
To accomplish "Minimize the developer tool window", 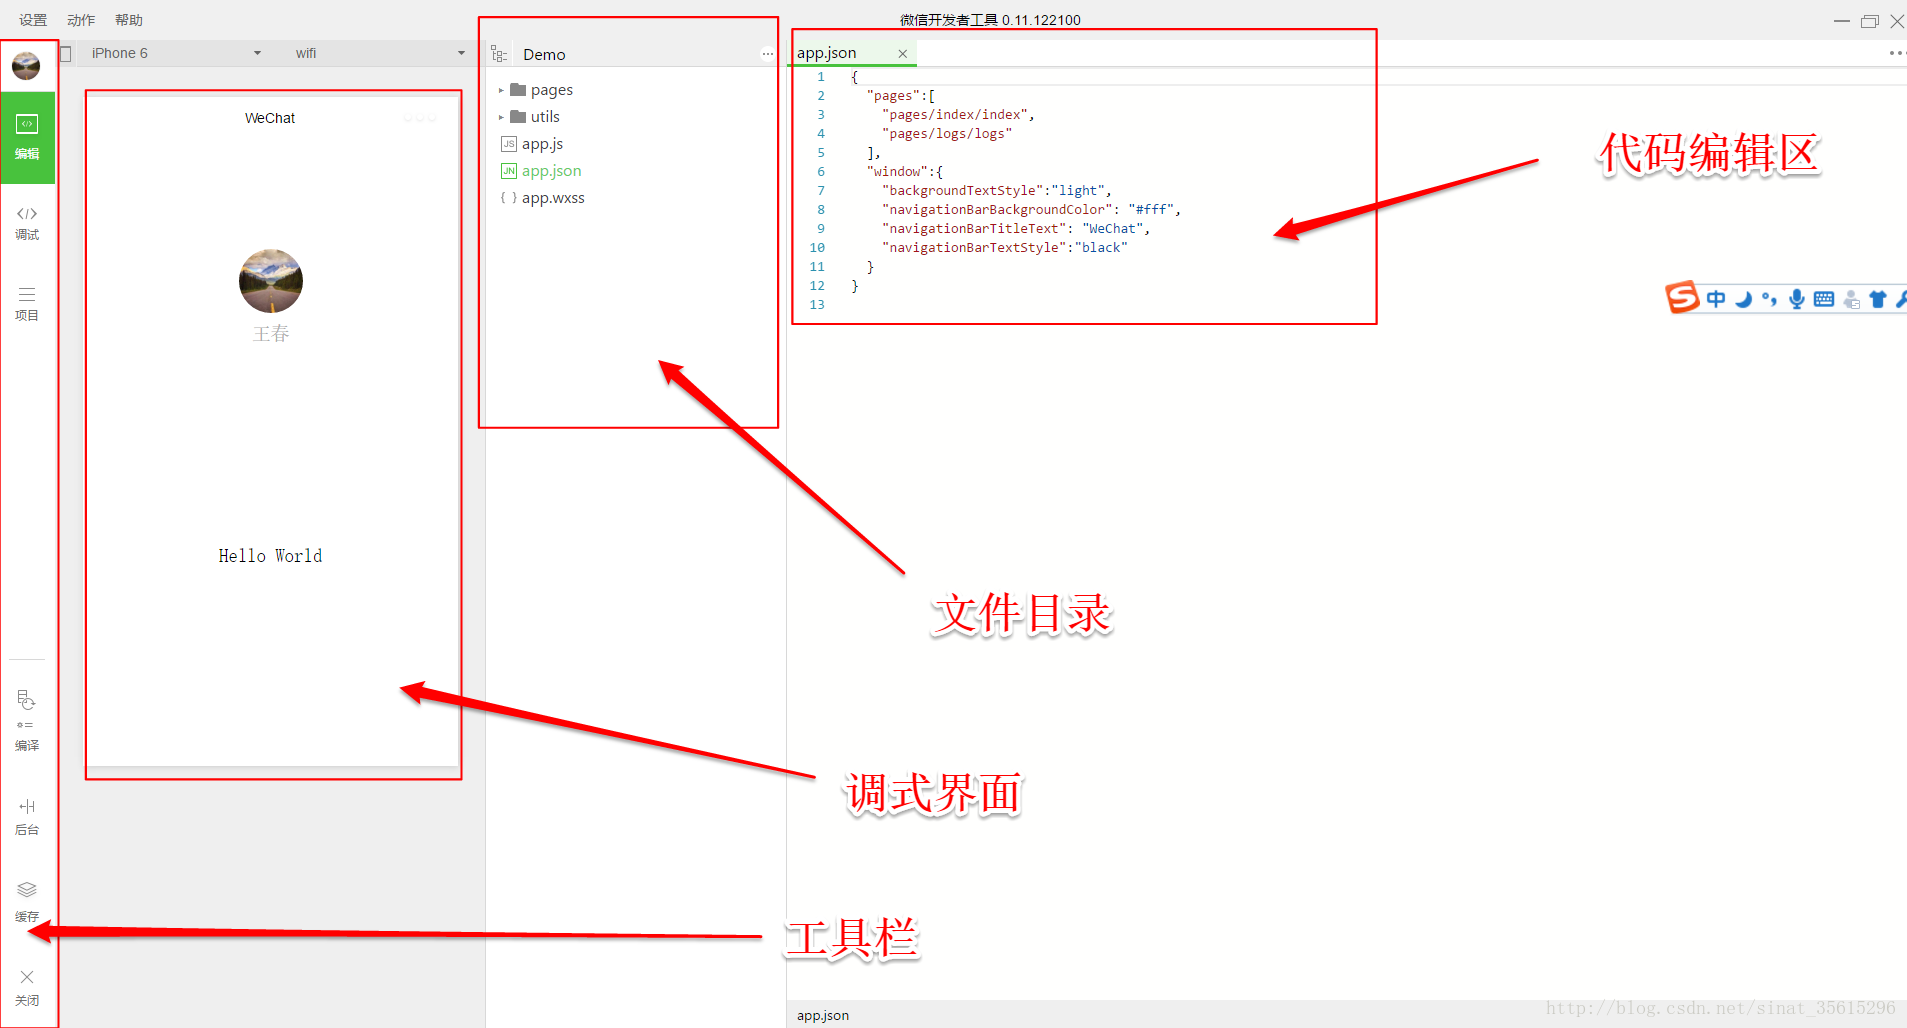I will [x=1841, y=20].
